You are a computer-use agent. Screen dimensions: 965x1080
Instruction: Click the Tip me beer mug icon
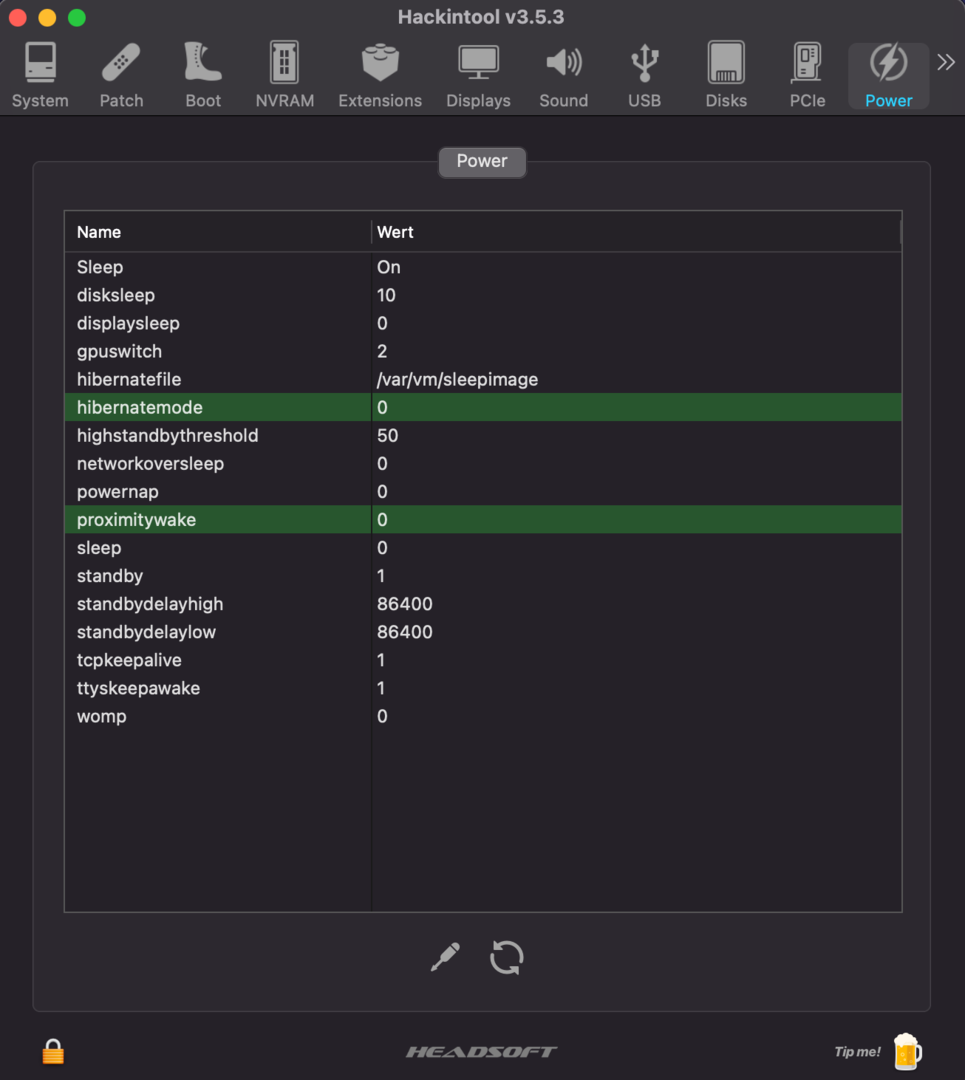907,1052
